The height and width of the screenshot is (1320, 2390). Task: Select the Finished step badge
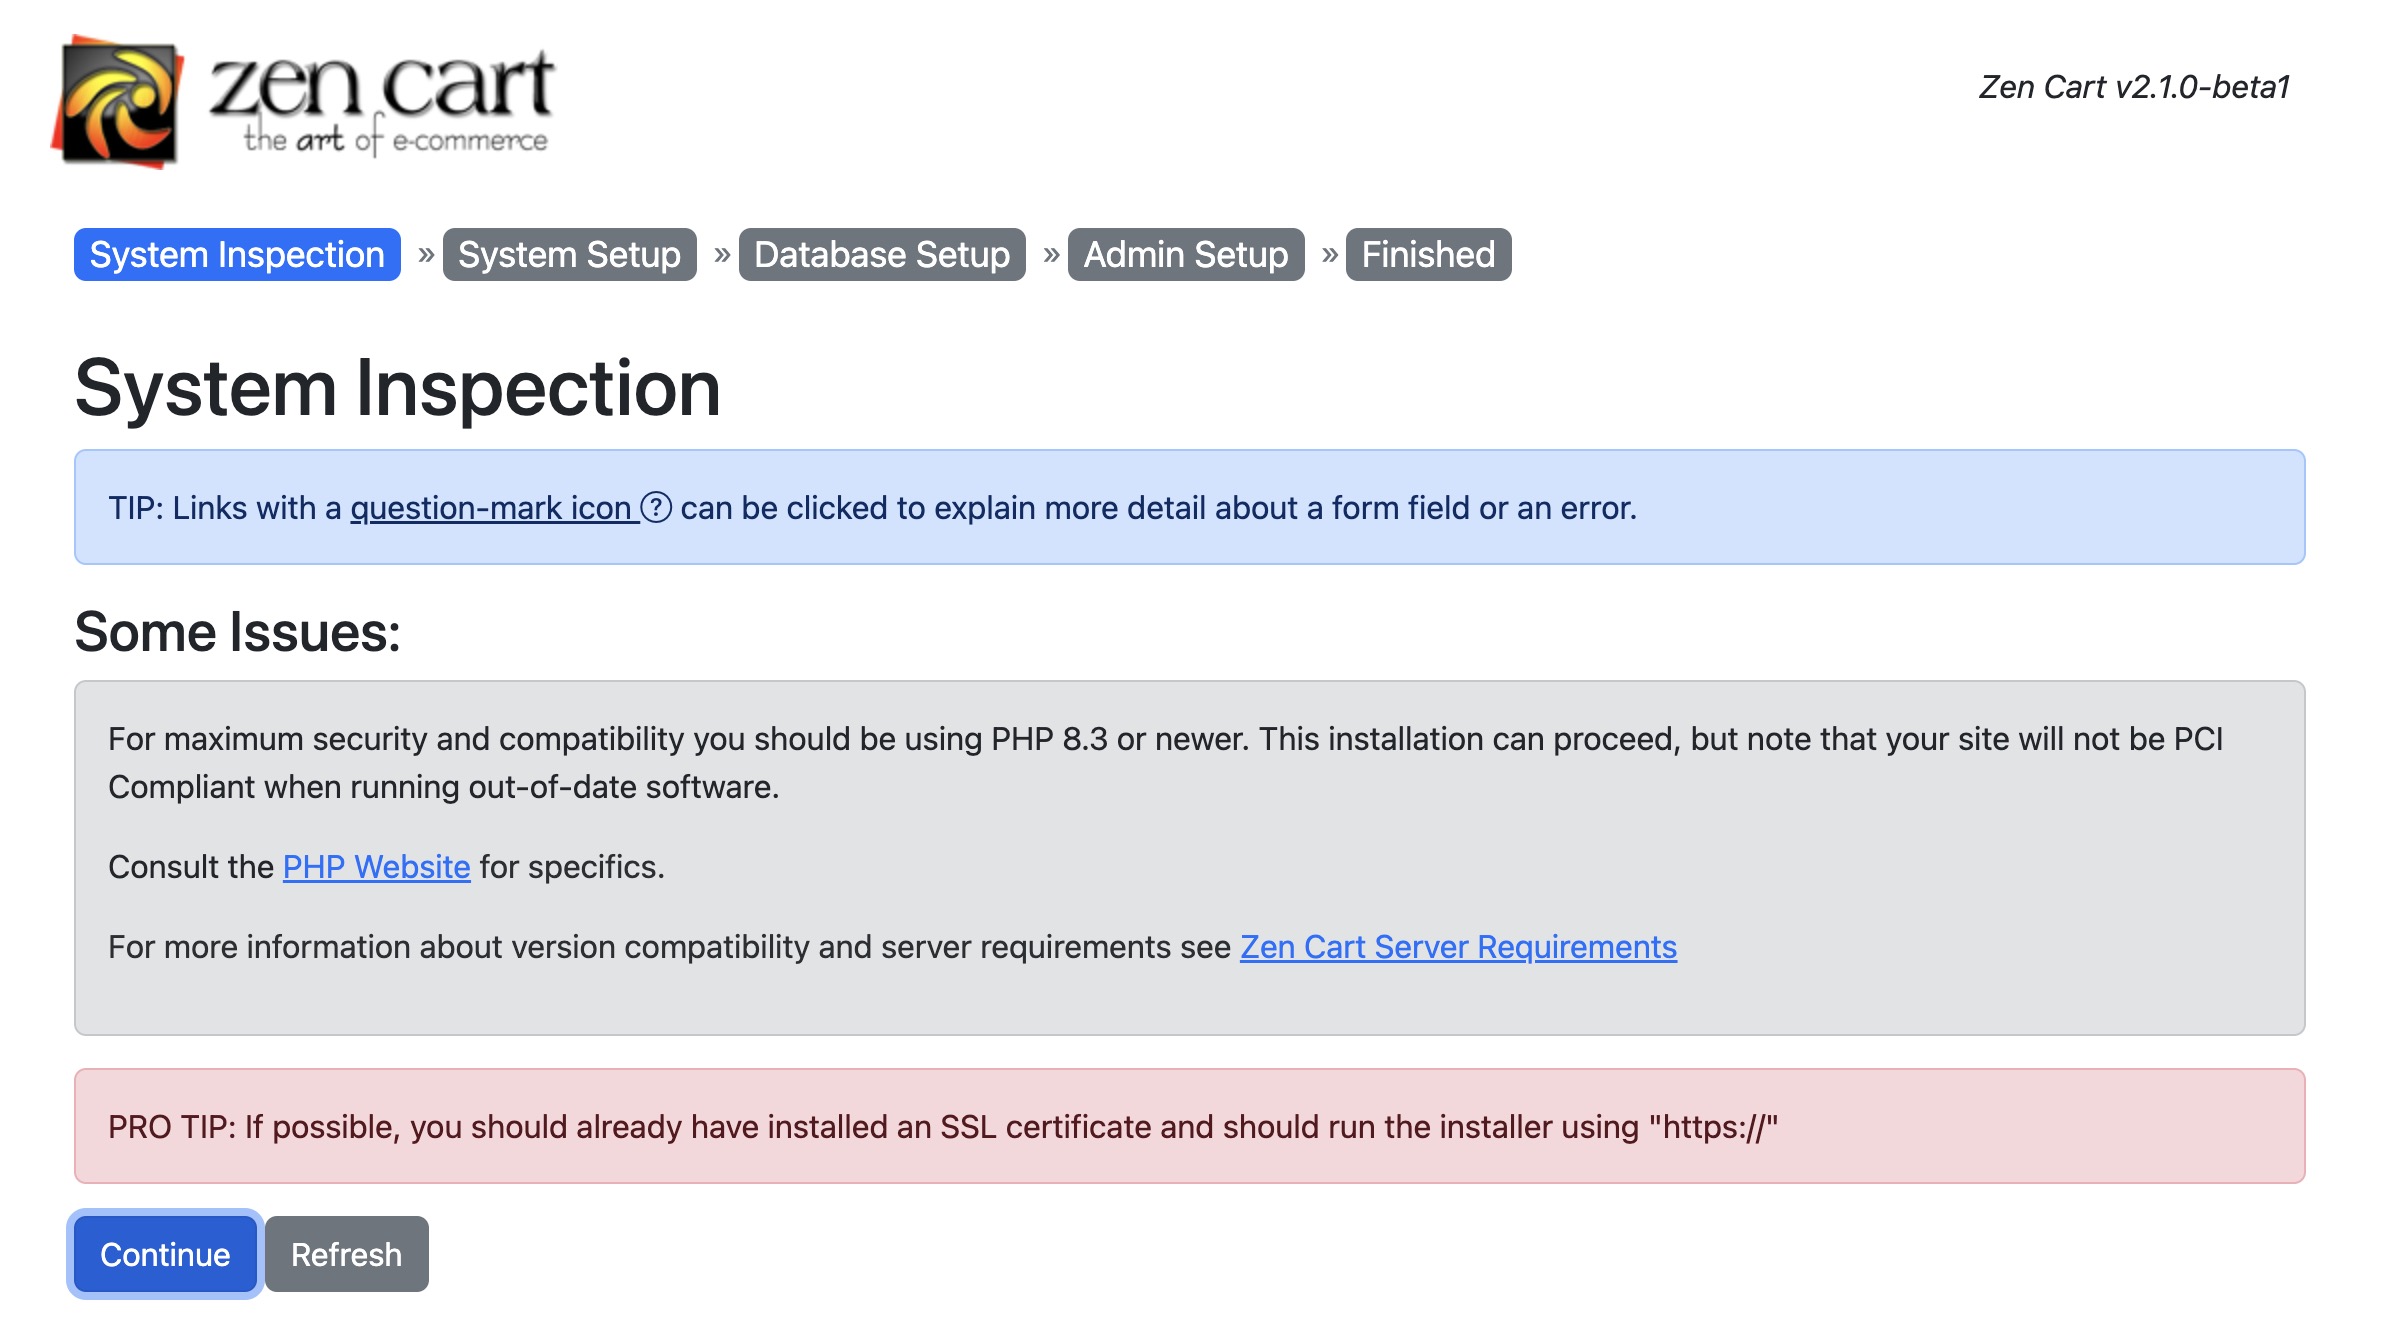[x=1428, y=254]
